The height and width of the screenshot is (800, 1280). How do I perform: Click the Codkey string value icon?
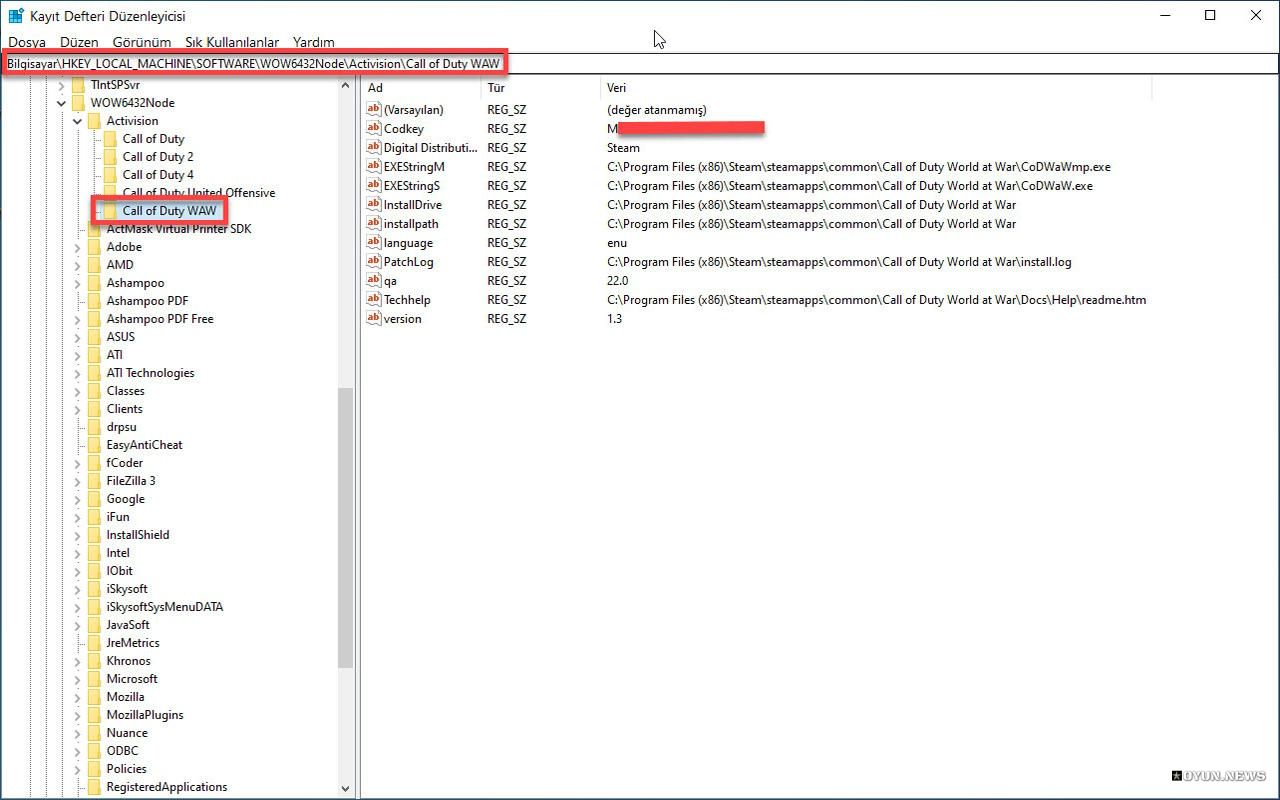click(374, 128)
